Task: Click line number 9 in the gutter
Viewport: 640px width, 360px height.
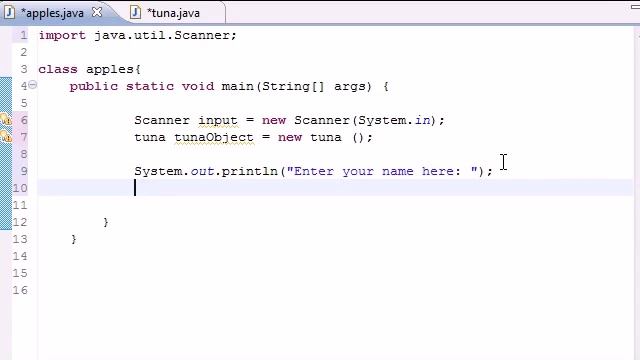Action: pyautogui.click(x=23, y=171)
